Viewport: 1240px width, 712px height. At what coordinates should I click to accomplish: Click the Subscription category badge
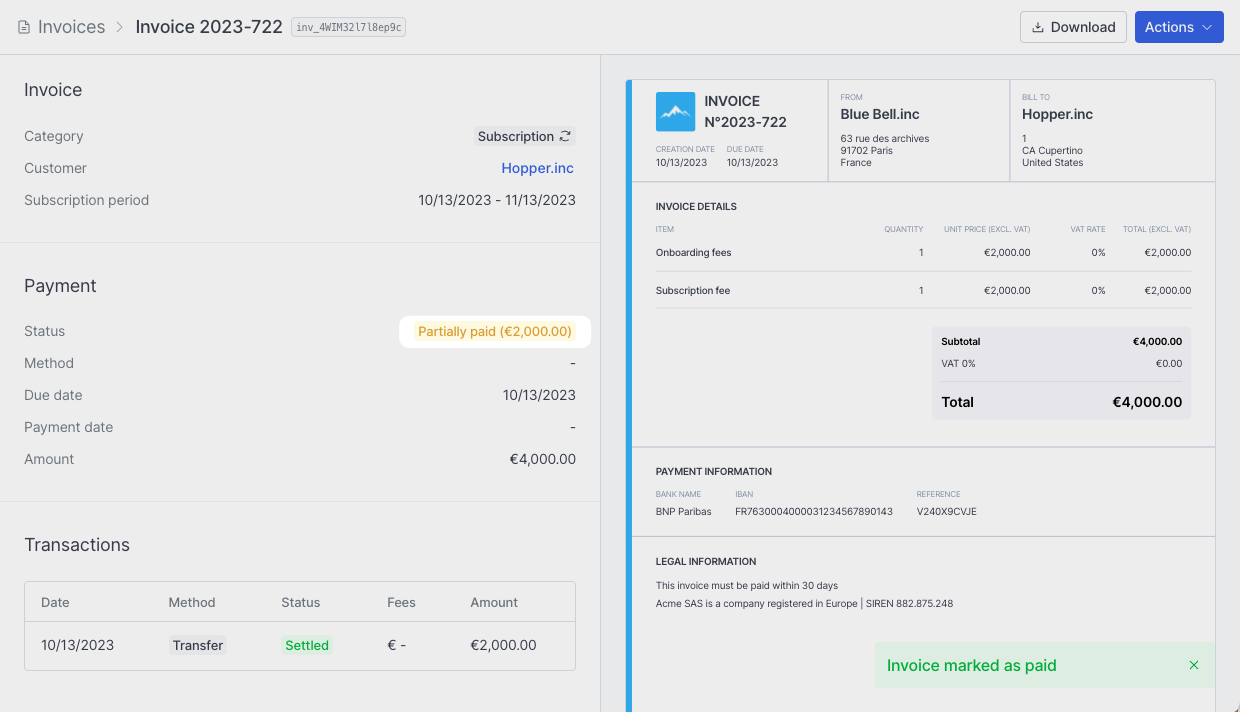click(524, 136)
